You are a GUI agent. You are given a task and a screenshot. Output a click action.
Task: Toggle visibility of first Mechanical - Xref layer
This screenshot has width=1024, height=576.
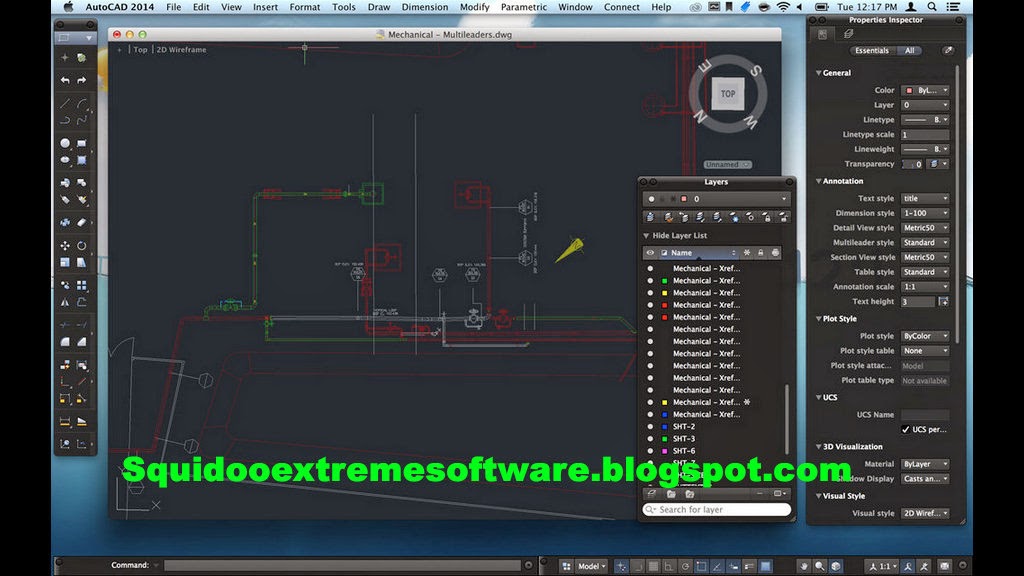click(650, 268)
